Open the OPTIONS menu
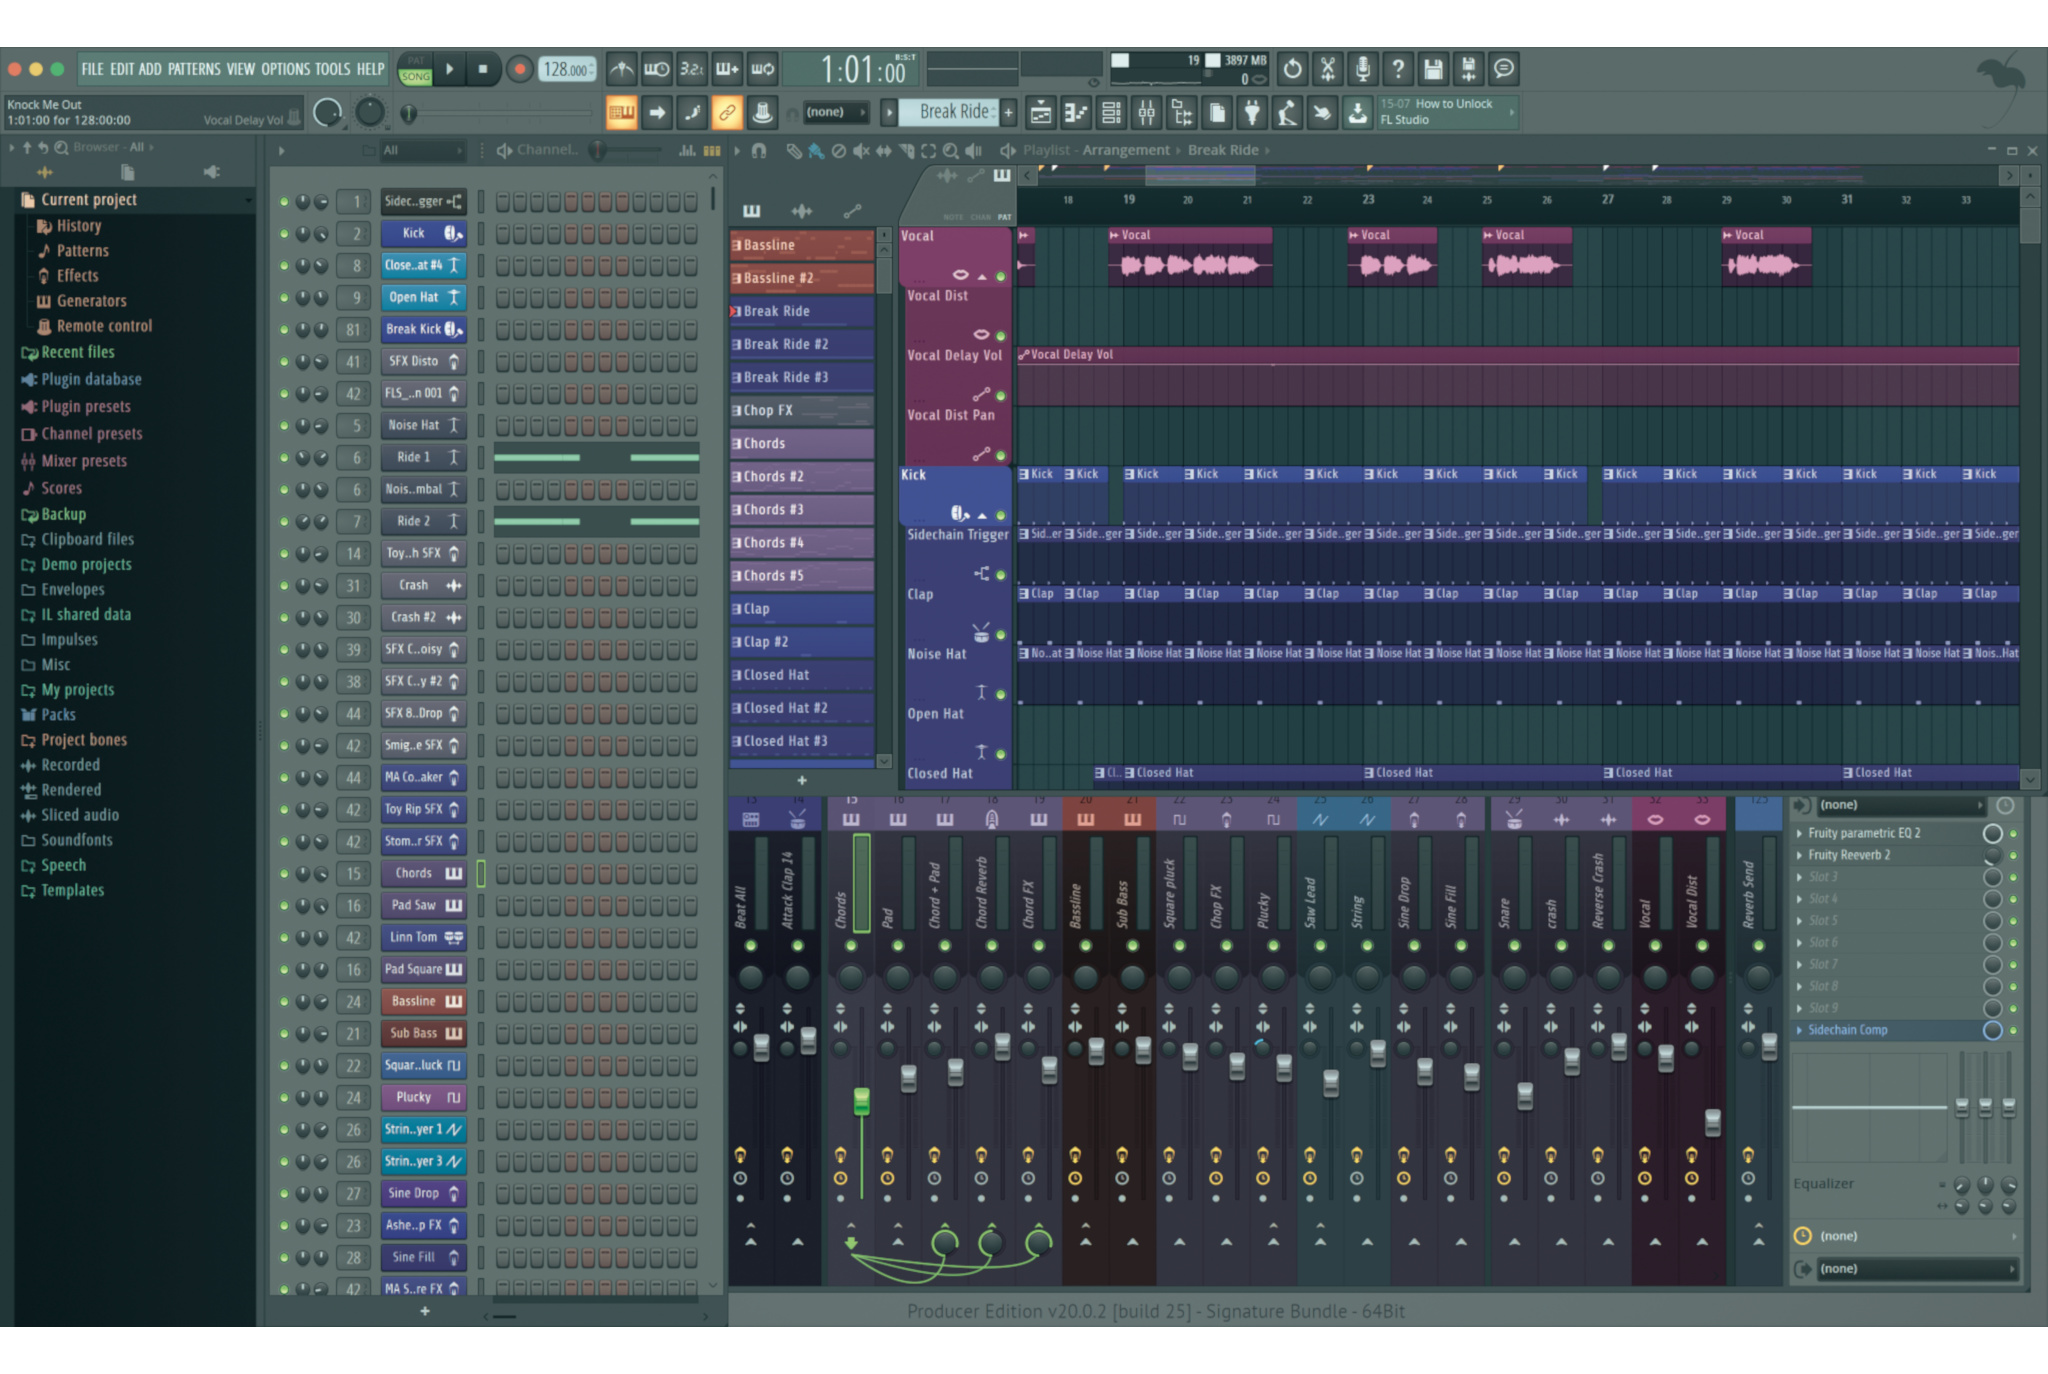Viewport: 2048px width, 1374px height. [x=285, y=69]
